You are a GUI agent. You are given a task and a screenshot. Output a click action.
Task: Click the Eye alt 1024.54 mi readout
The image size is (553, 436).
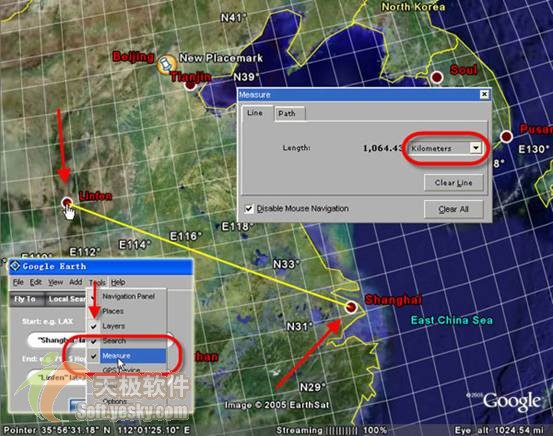(499, 430)
